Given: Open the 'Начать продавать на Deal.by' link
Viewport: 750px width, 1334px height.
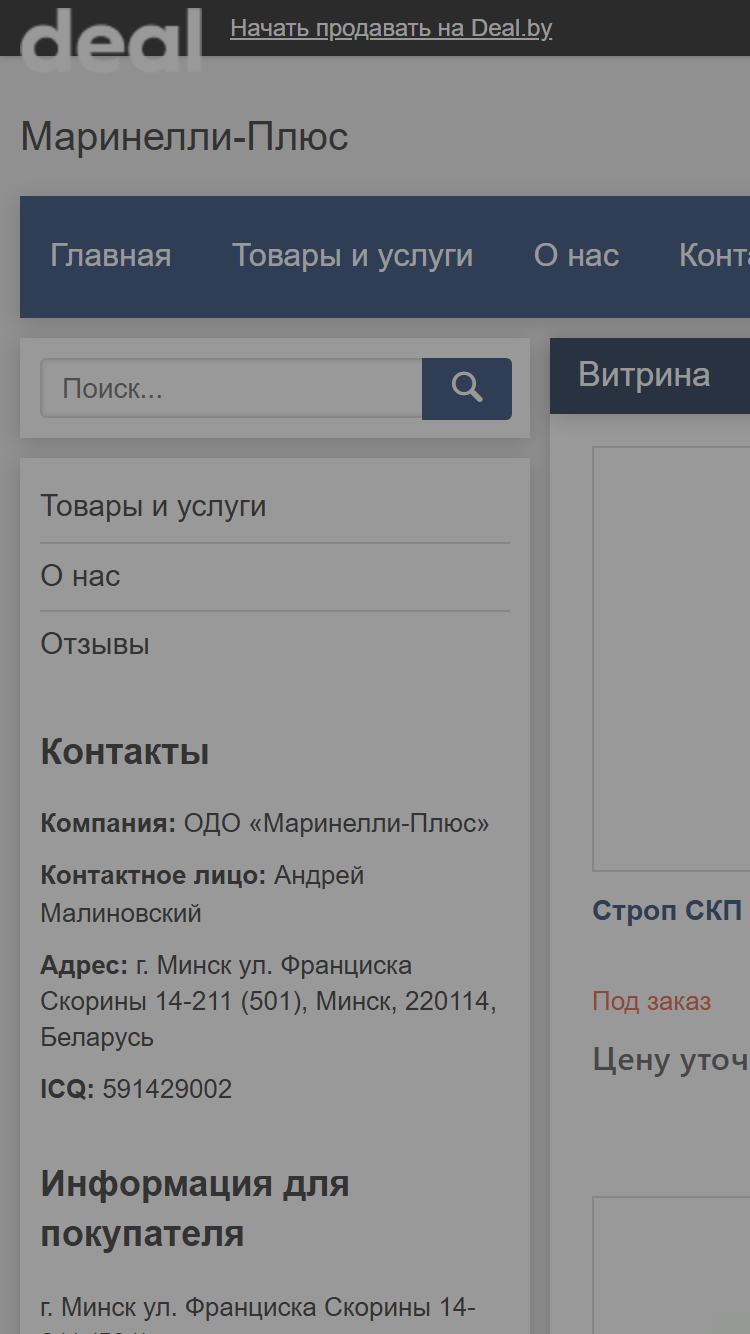Looking at the screenshot, I should pyautogui.click(x=391, y=28).
